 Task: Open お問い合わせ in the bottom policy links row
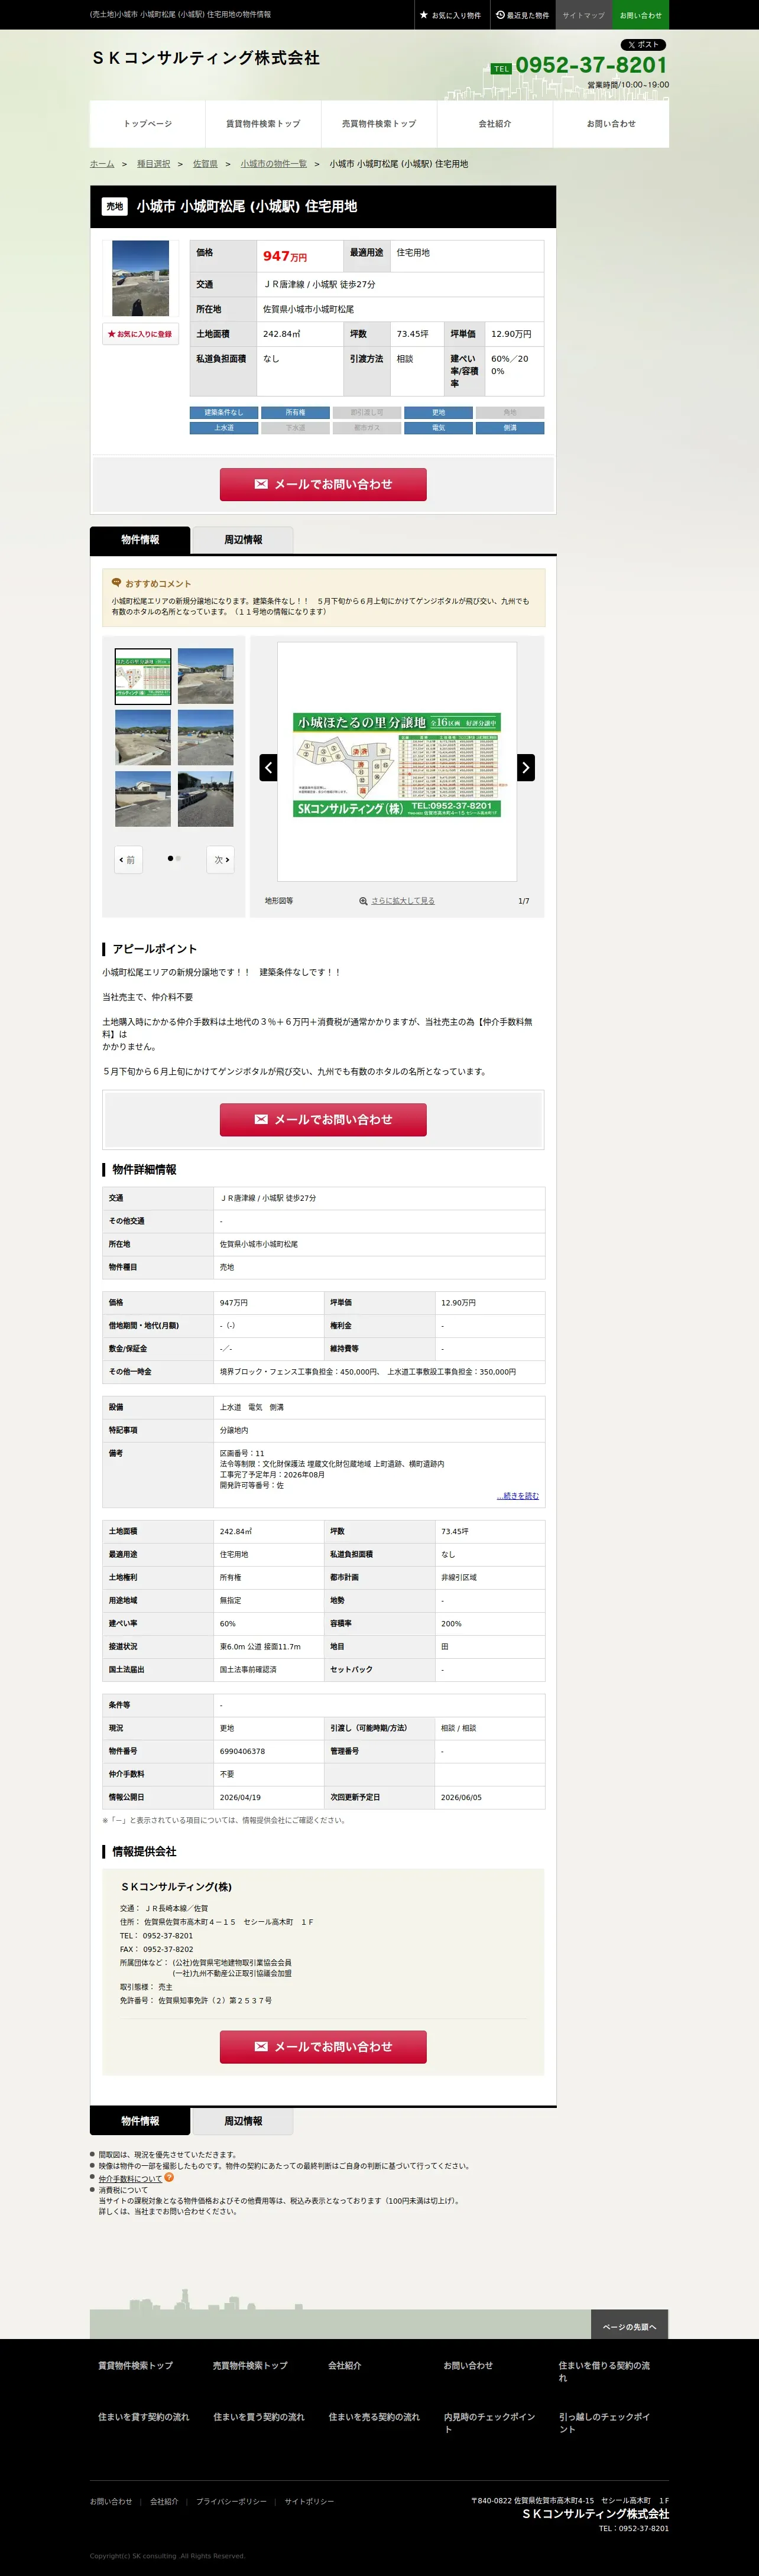[111, 2502]
